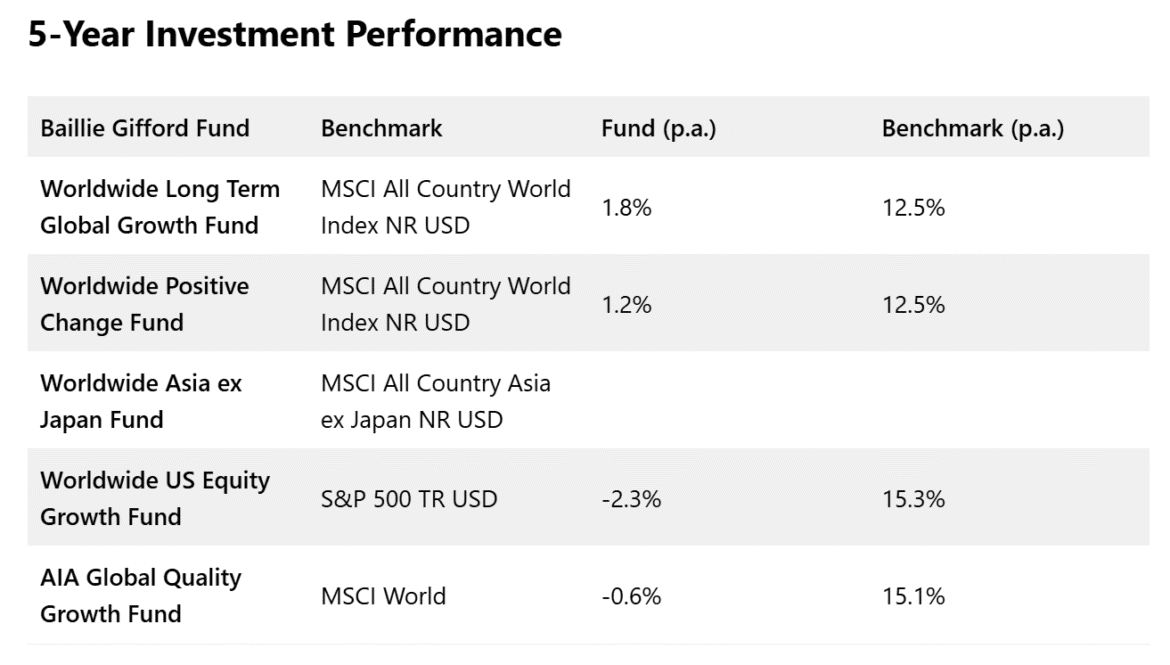Click MSCI All Country Asia ex Japan benchmark

coord(435,401)
